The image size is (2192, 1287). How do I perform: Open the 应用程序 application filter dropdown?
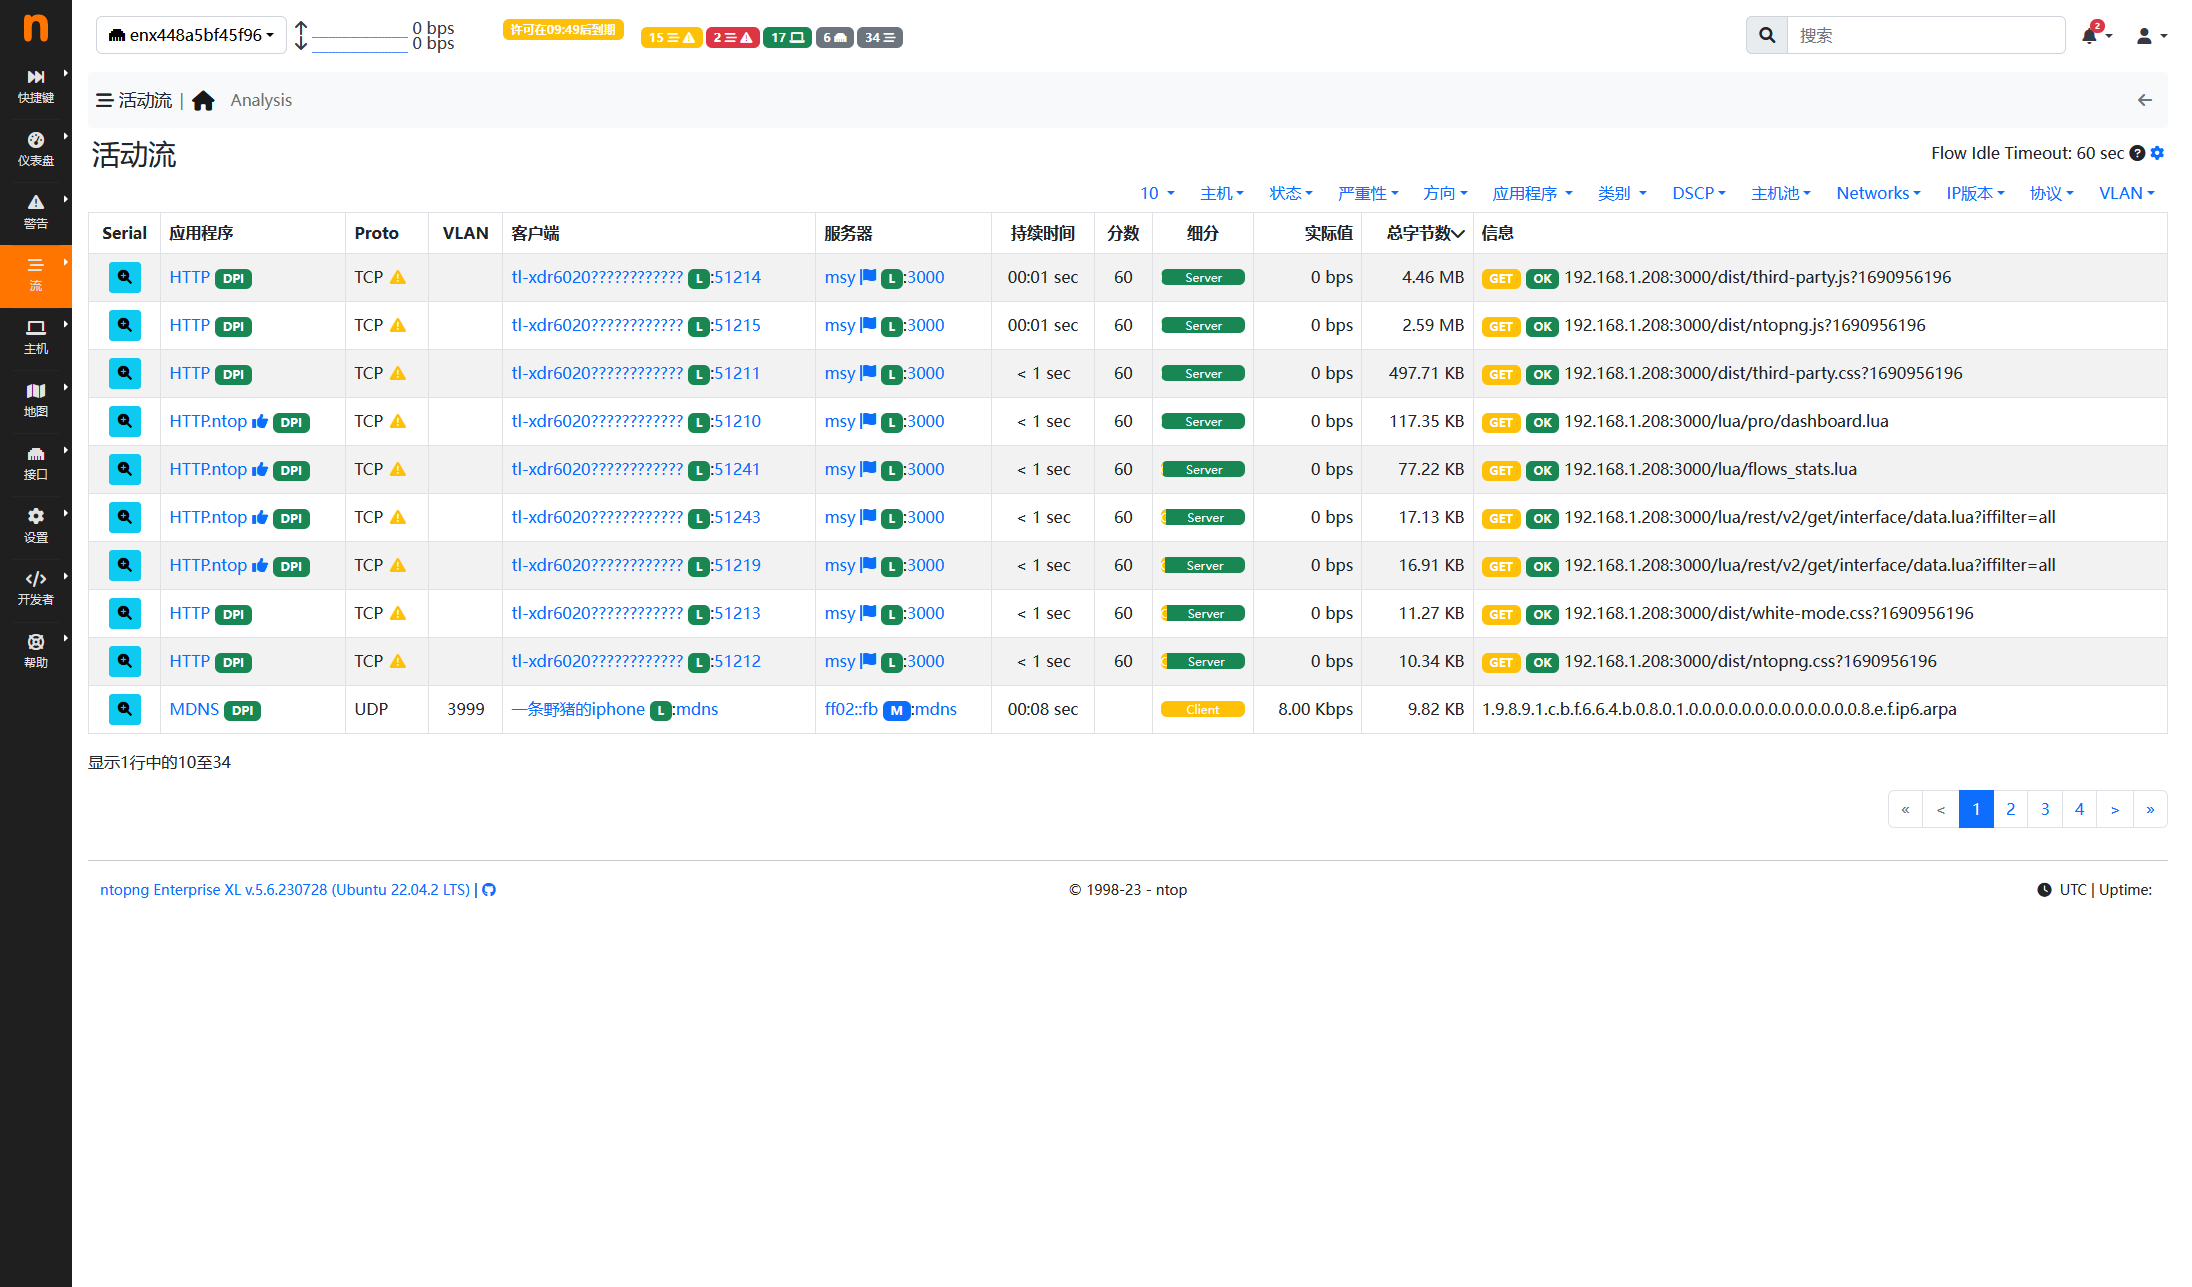(x=1532, y=193)
